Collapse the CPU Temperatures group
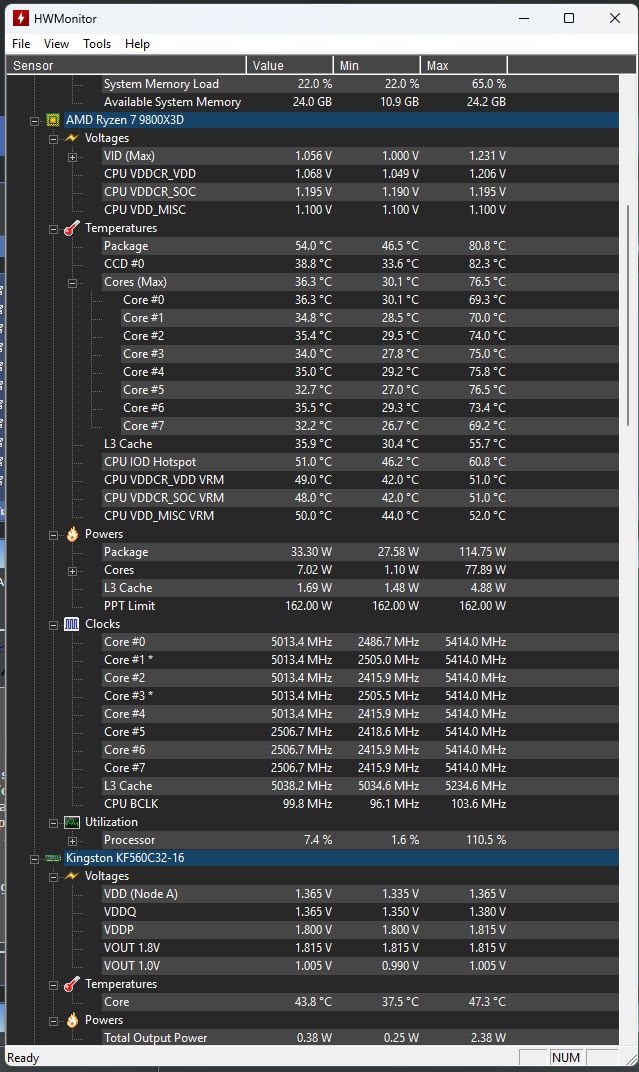 point(53,229)
